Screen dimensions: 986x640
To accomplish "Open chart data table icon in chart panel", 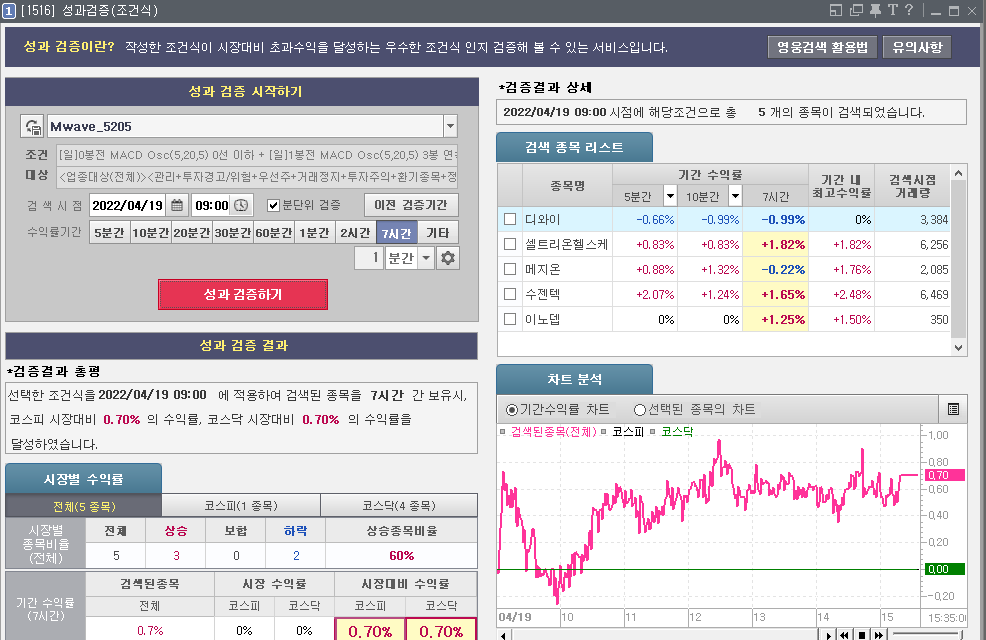I will click(953, 409).
